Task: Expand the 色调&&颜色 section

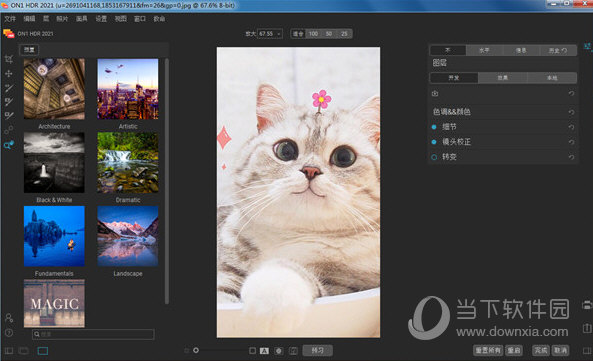Action: coord(452,112)
